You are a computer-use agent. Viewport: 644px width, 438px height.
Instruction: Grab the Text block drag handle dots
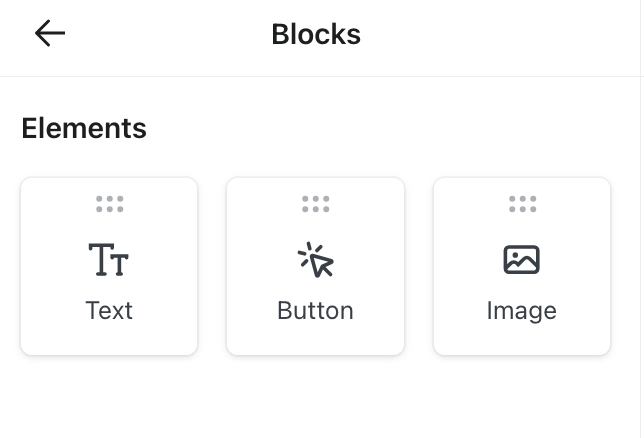pyautogui.click(x=109, y=204)
